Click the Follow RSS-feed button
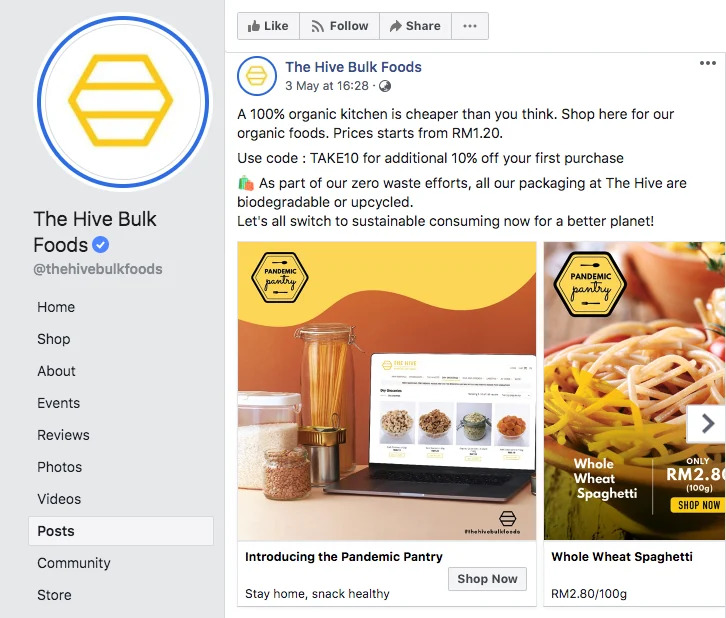 339,26
